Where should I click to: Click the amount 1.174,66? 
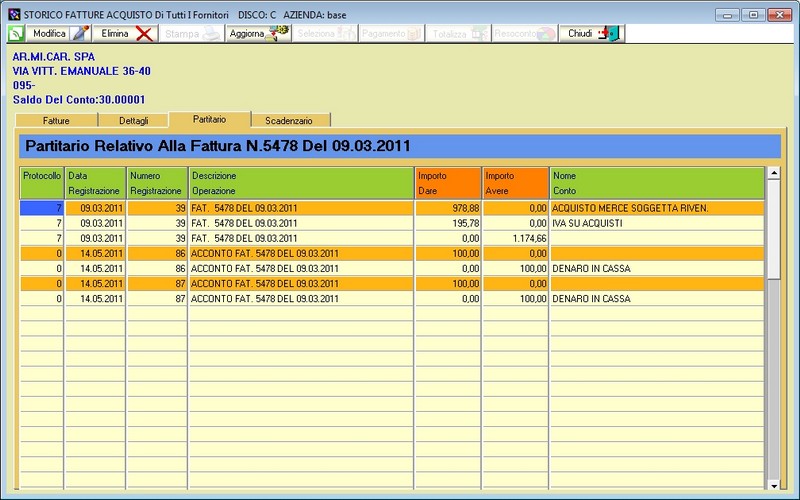(531, 238)
